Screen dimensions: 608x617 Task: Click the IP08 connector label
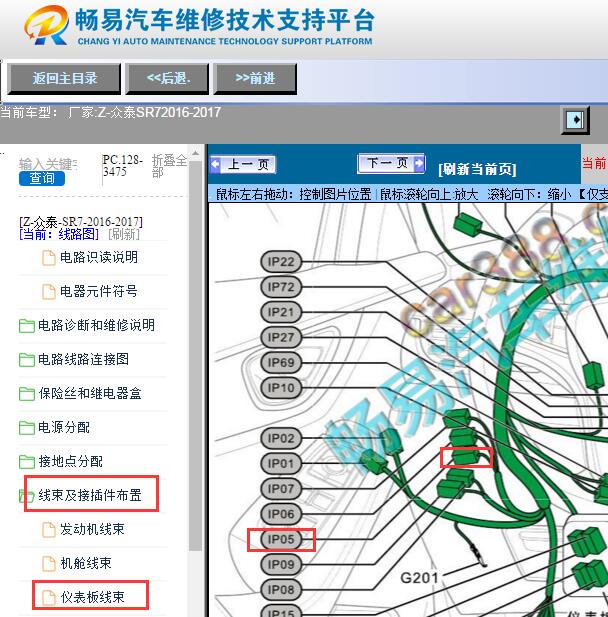(x=281, y=589)
